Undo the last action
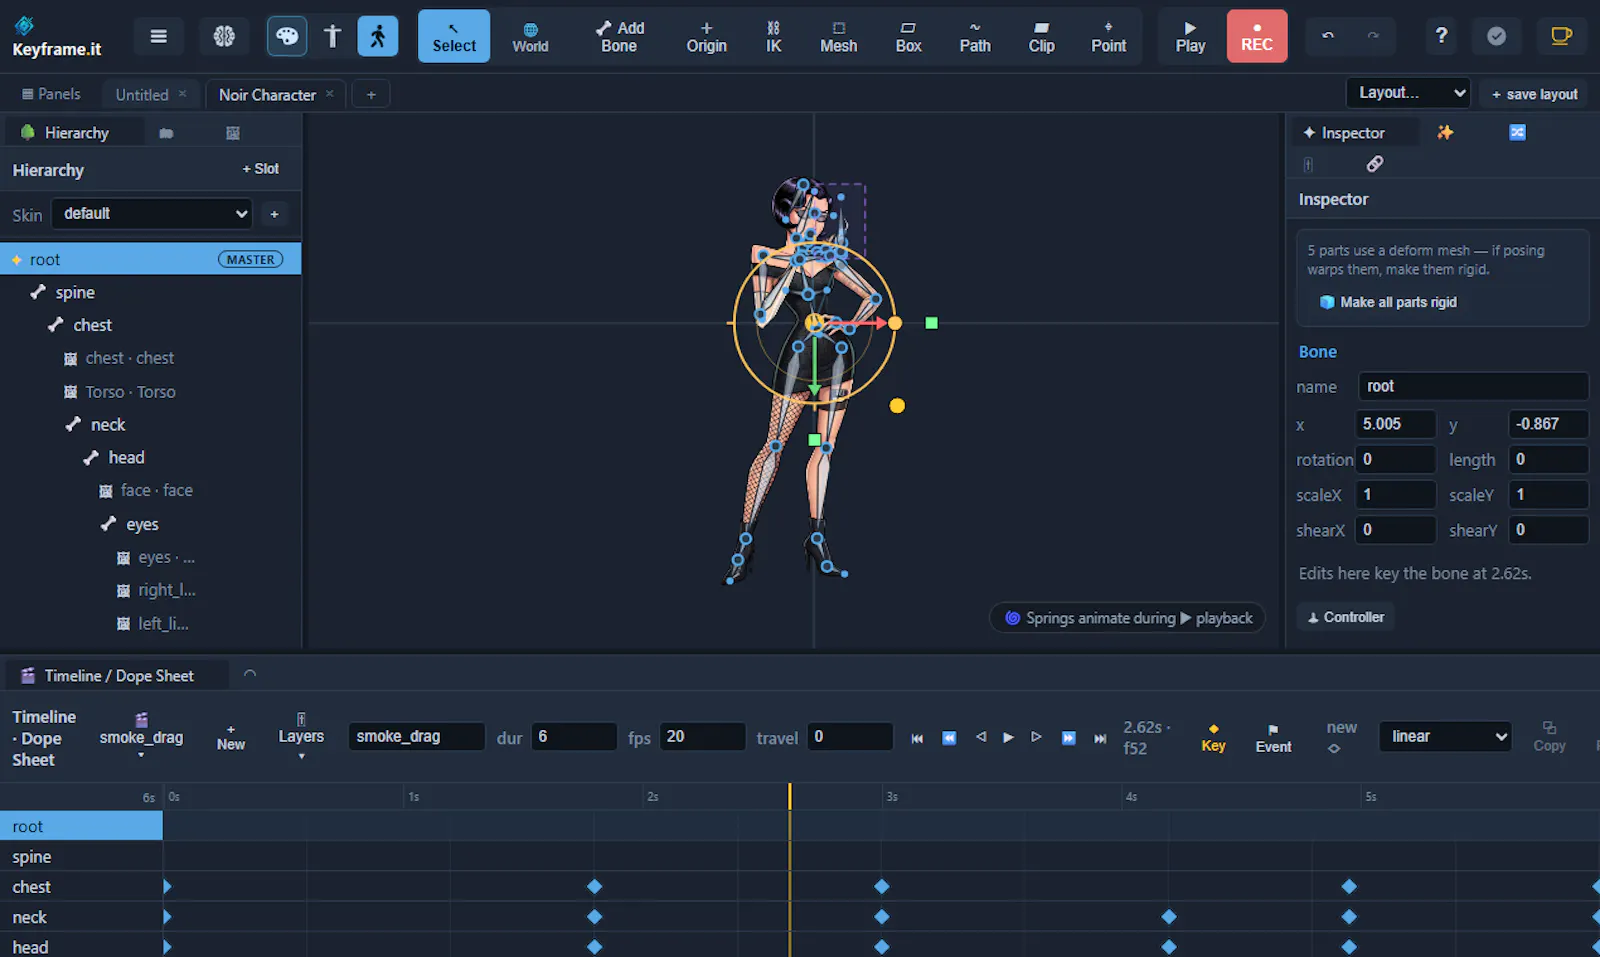Viewport: 1600px width, 957px height. click(x=1328, y=36)
